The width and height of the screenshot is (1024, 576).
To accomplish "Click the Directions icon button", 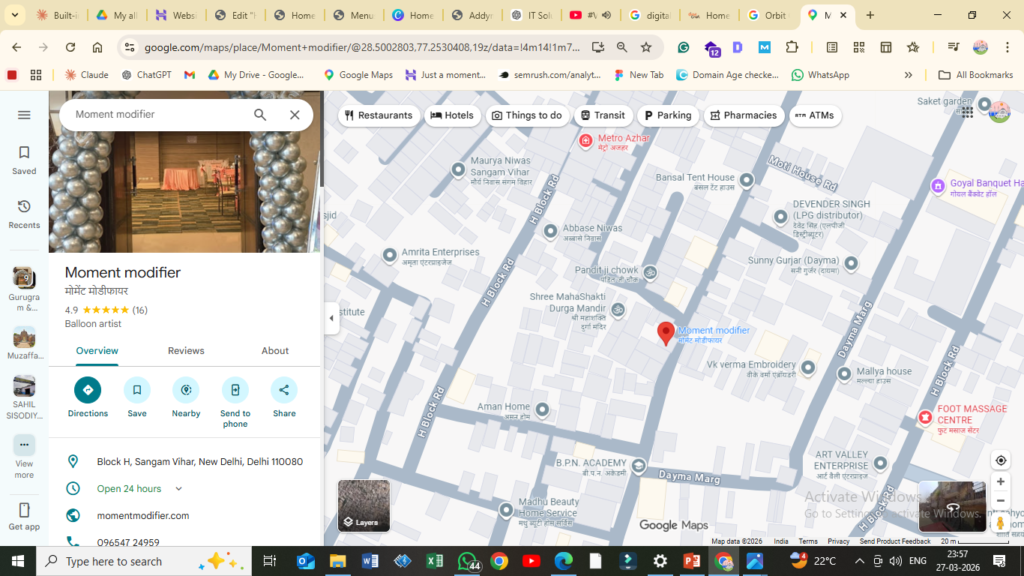I will pos(87,390).
